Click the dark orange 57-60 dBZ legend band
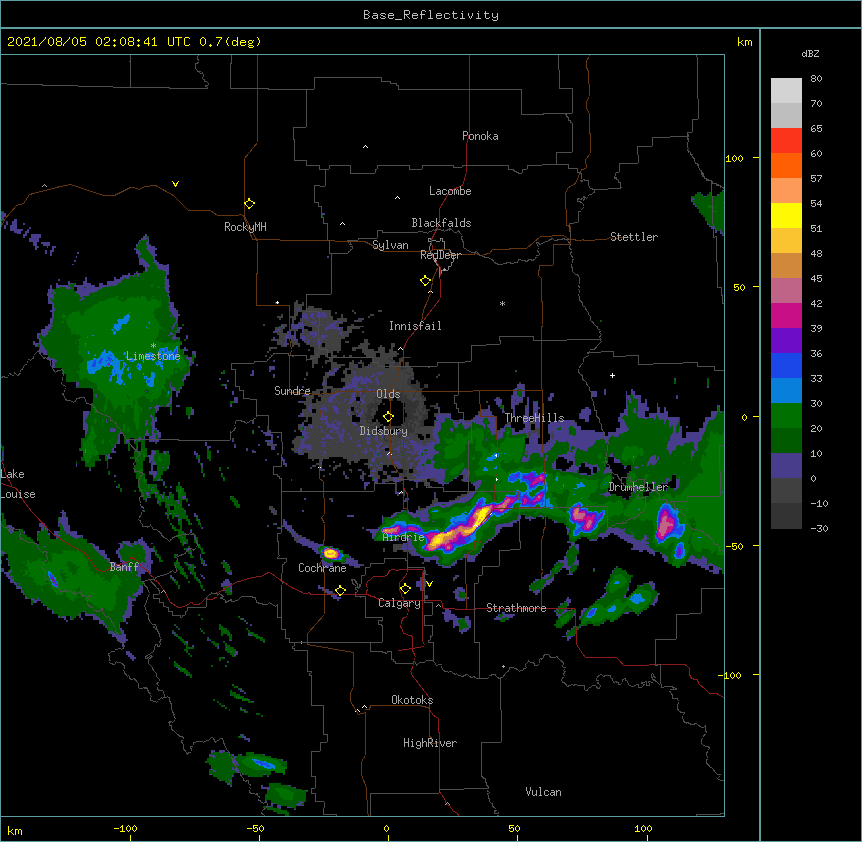 pyautogui.click(x=786, y=165)
